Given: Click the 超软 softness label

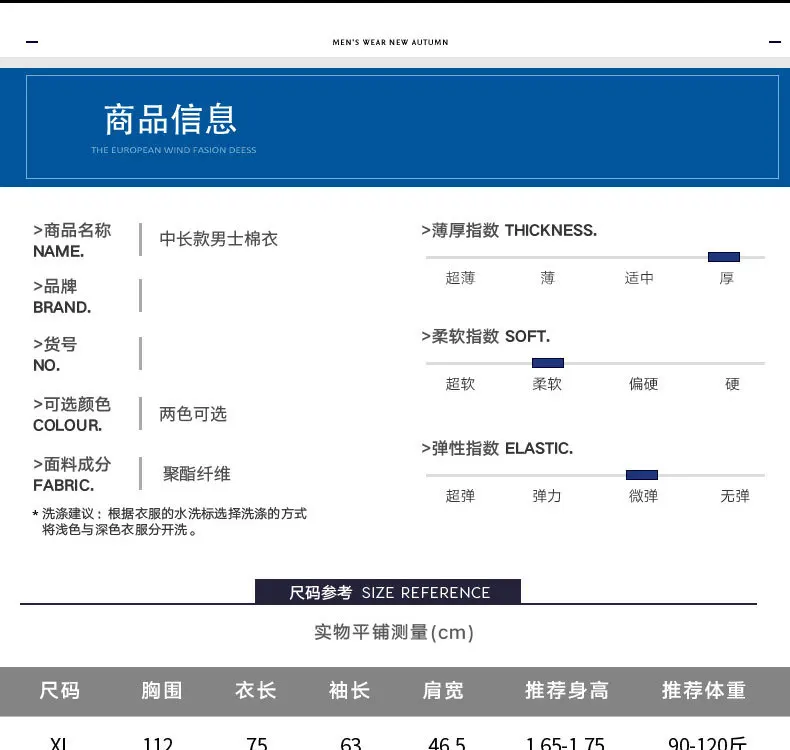Looking at the screenshot, I should click(460, 384).
